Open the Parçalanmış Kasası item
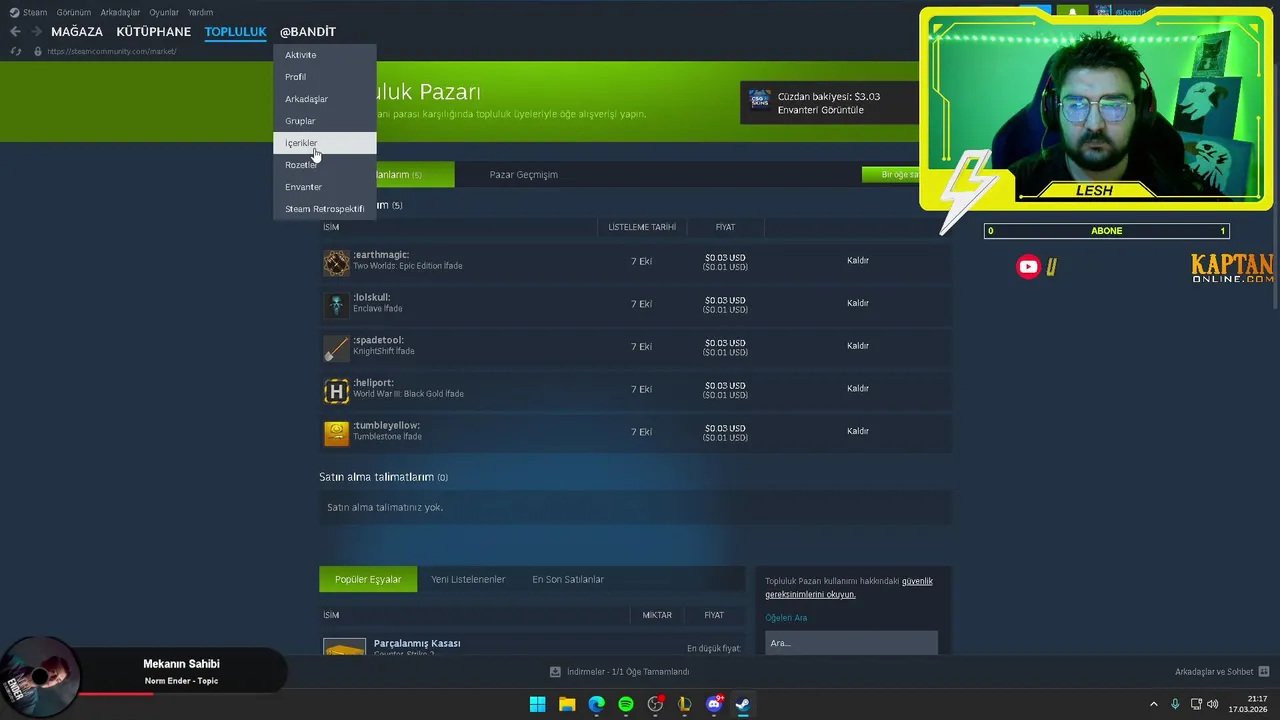This screenshot has width=1280, height=720. coord(417,644)
